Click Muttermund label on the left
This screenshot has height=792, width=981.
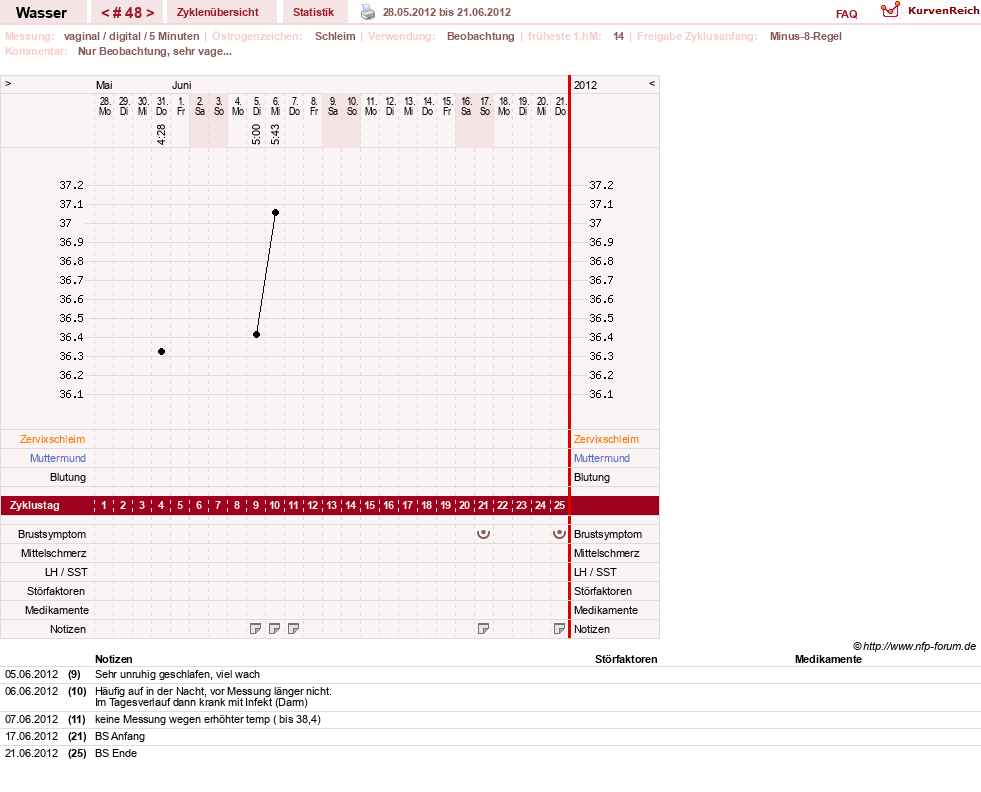coord(58,458)
